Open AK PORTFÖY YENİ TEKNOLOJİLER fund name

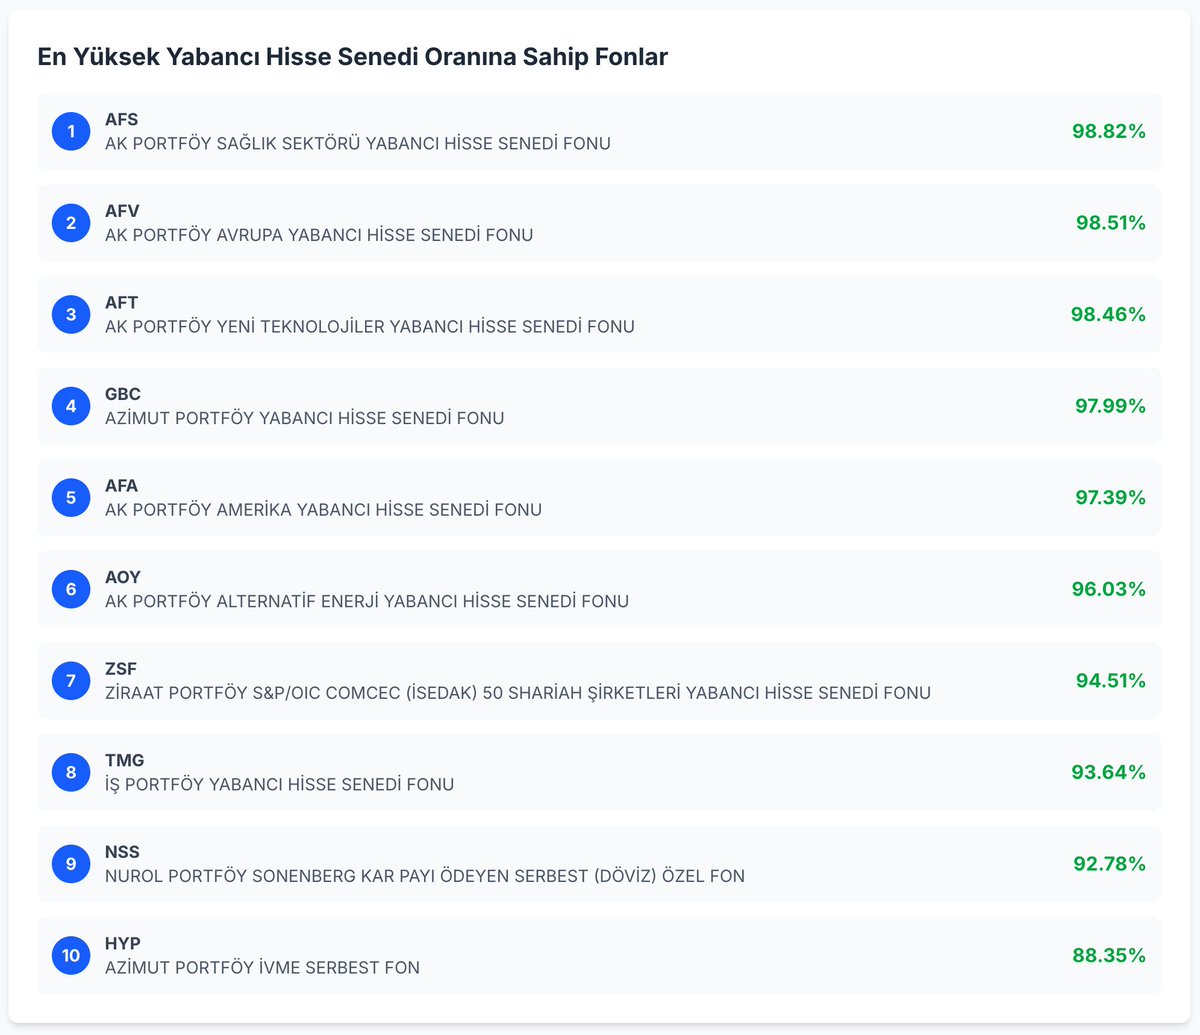(370, 326)
